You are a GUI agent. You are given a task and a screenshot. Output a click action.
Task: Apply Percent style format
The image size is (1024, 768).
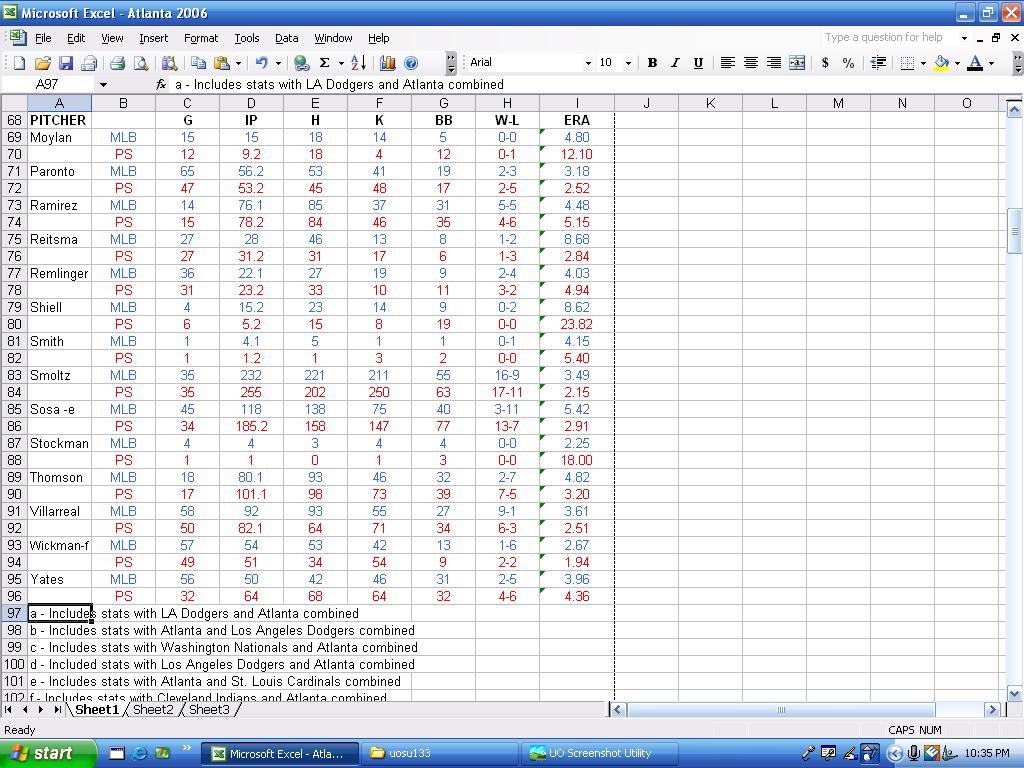tap(848, 63)
